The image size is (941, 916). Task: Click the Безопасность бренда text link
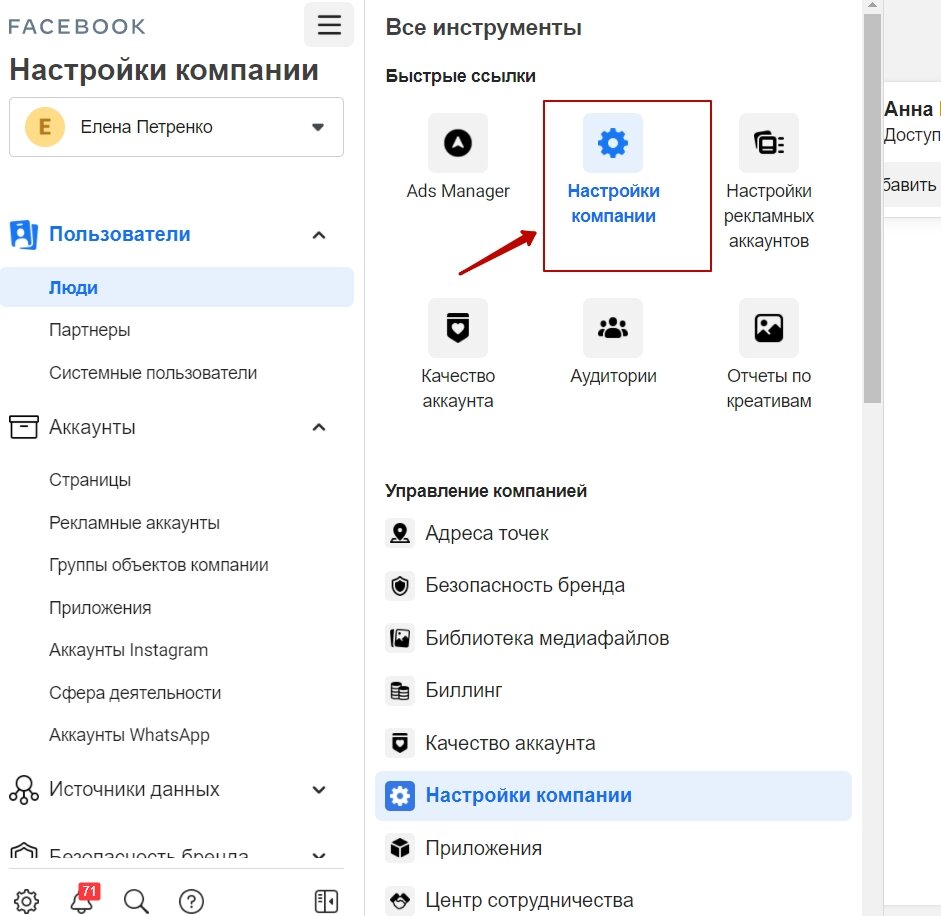point(525,585)
